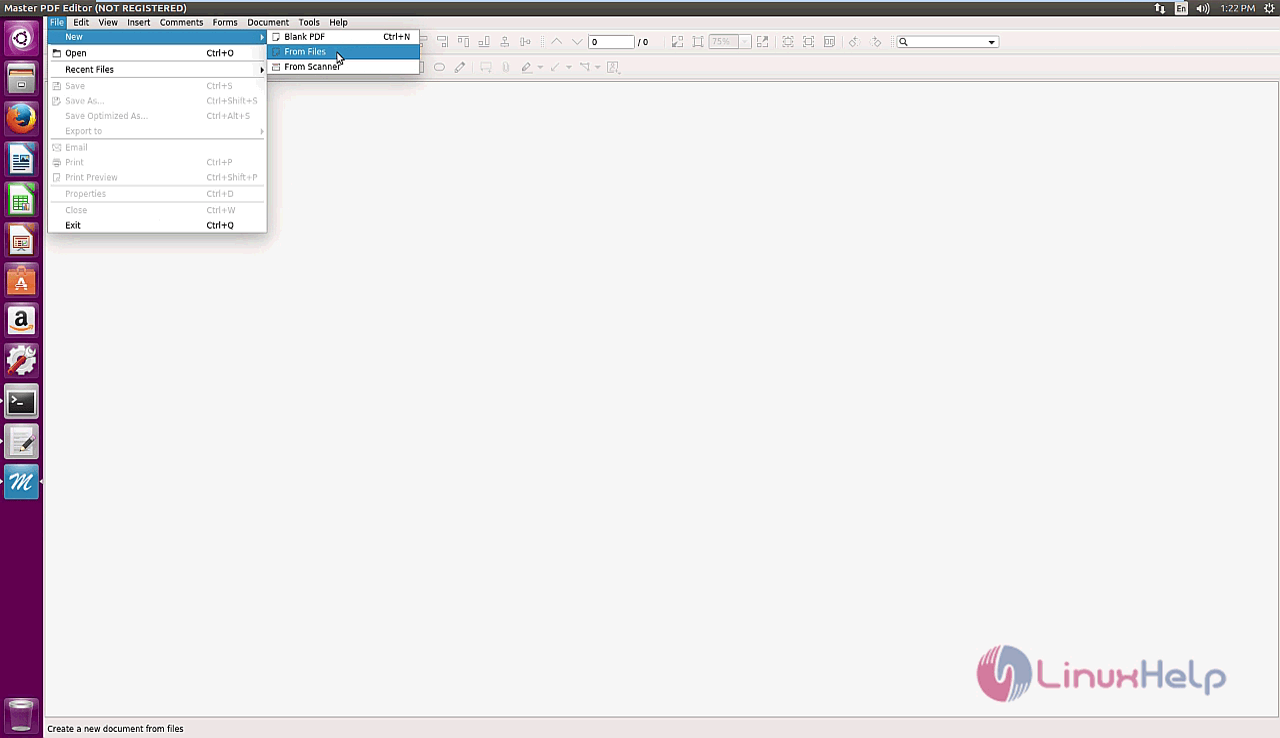1280x738 pixels.
Task: Choose Open in the File menu
Action: [157, 53]
